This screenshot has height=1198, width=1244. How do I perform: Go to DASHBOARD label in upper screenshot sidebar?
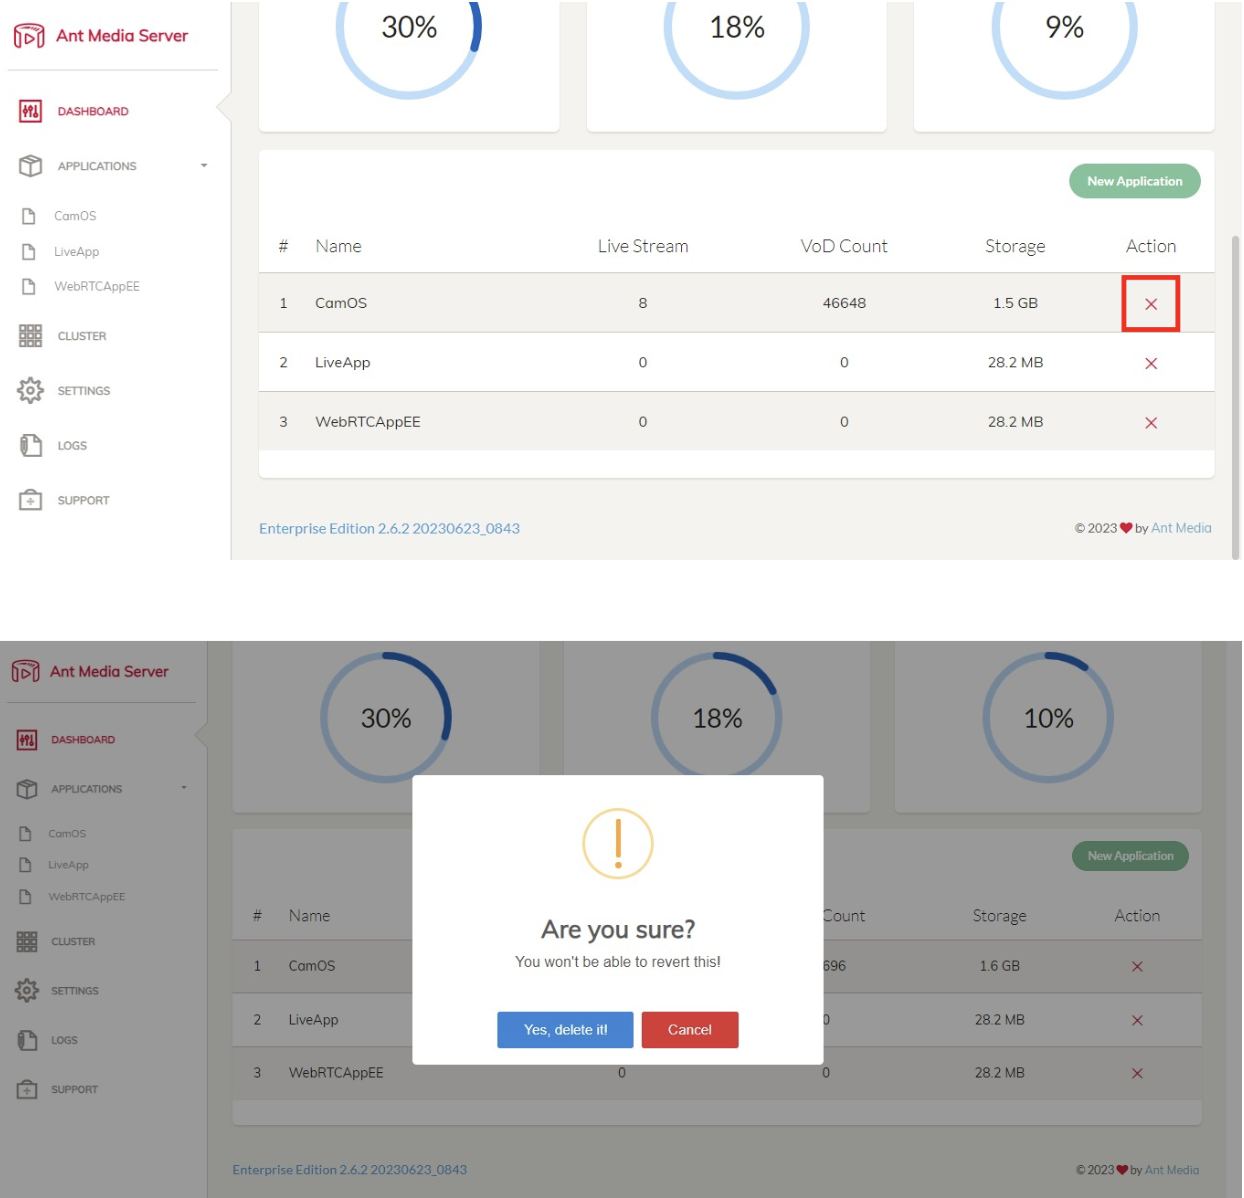pyautogui.click(x=93, y=112)
